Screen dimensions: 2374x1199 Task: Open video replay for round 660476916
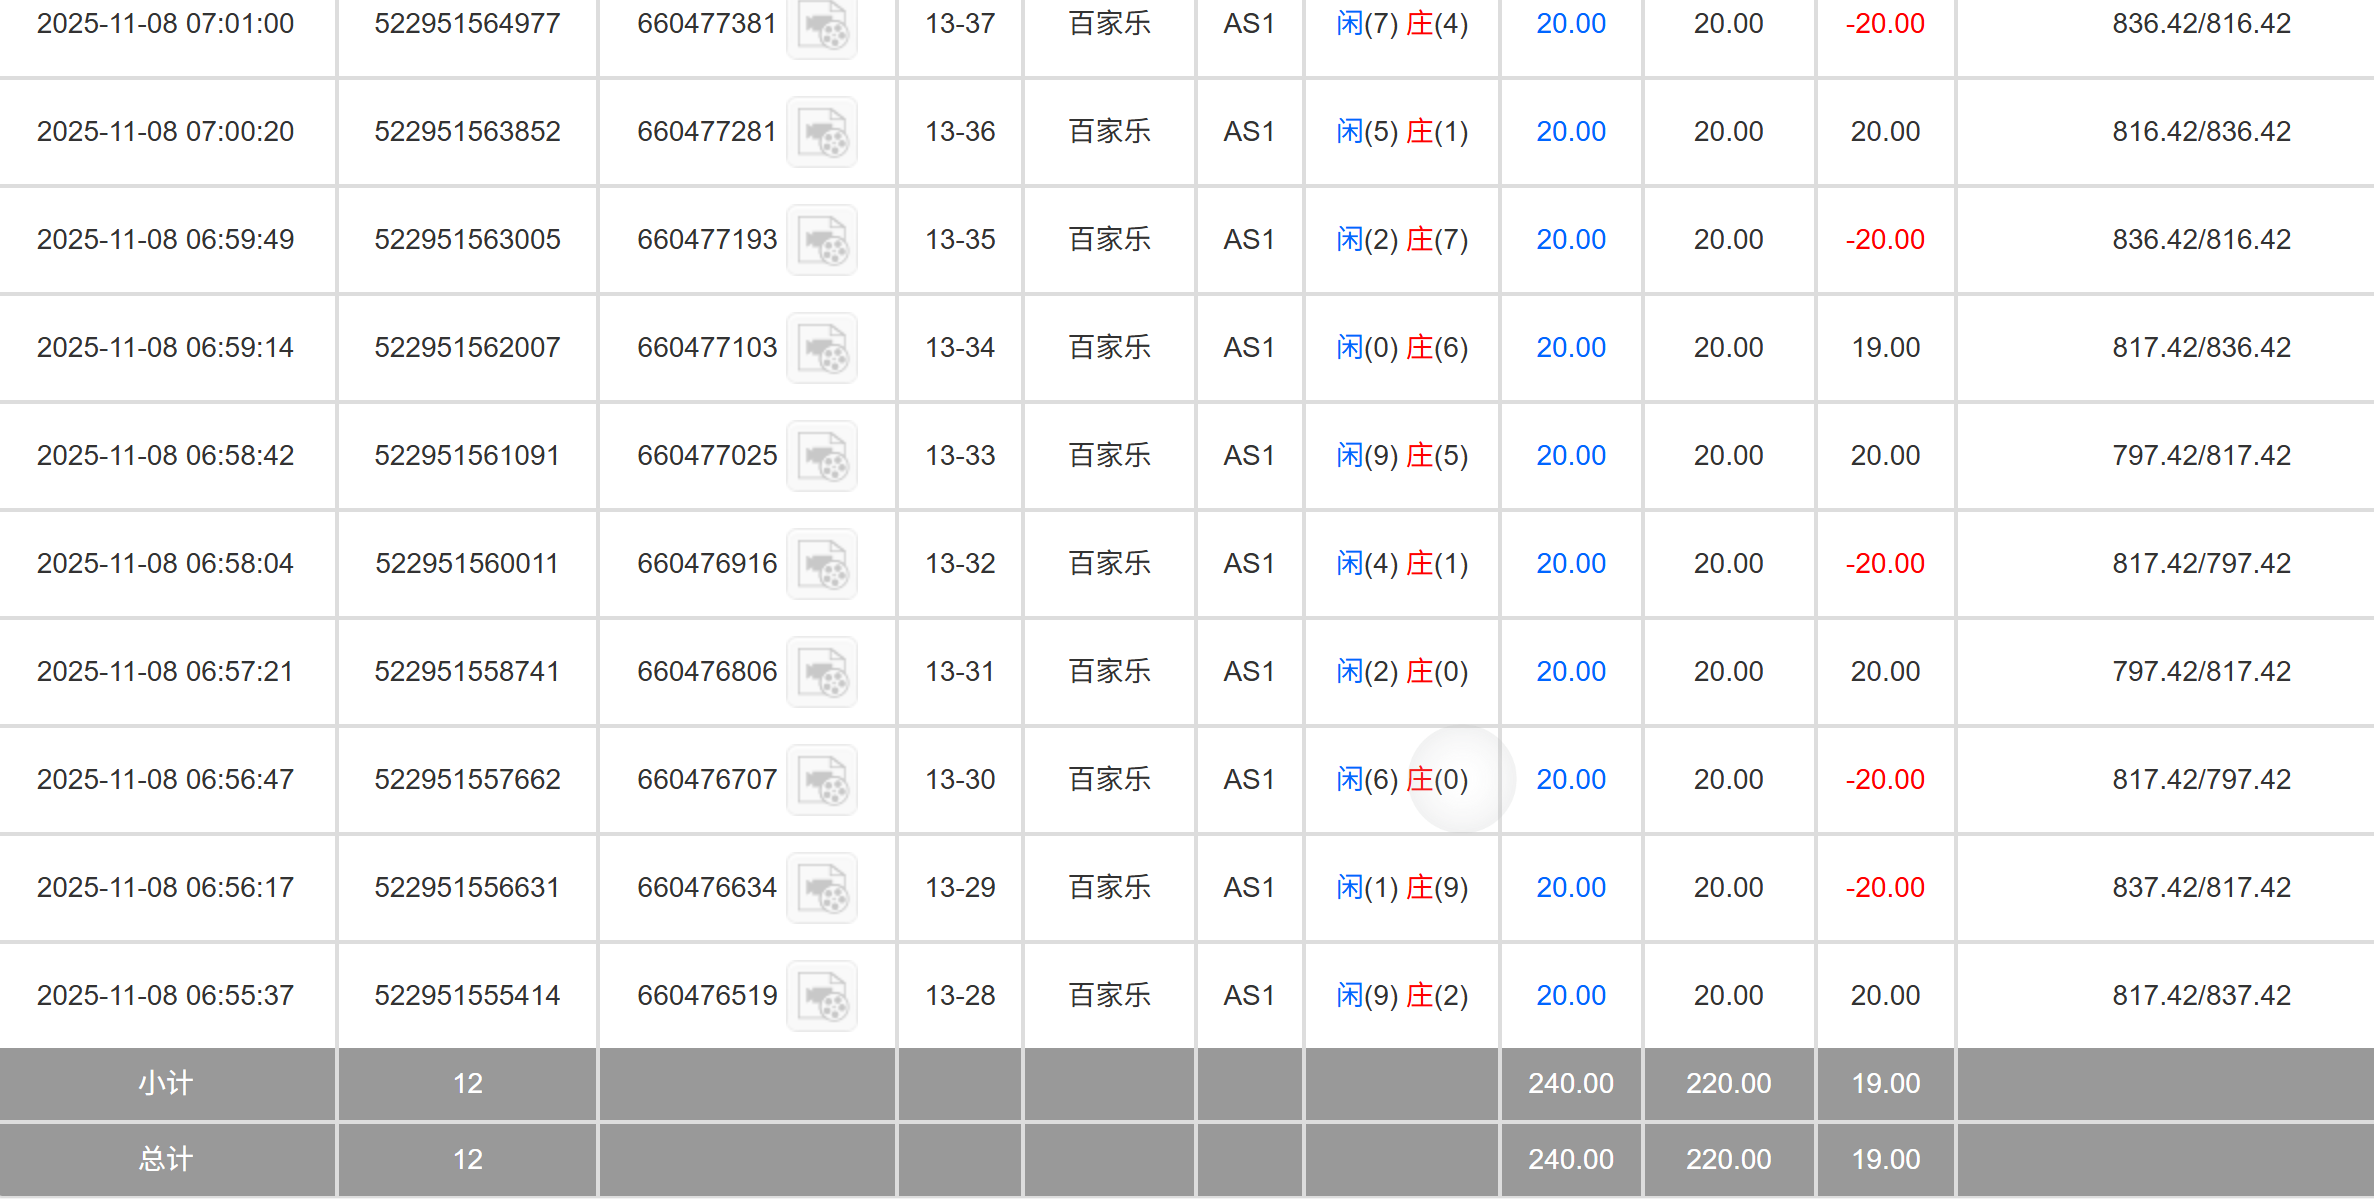822,564
